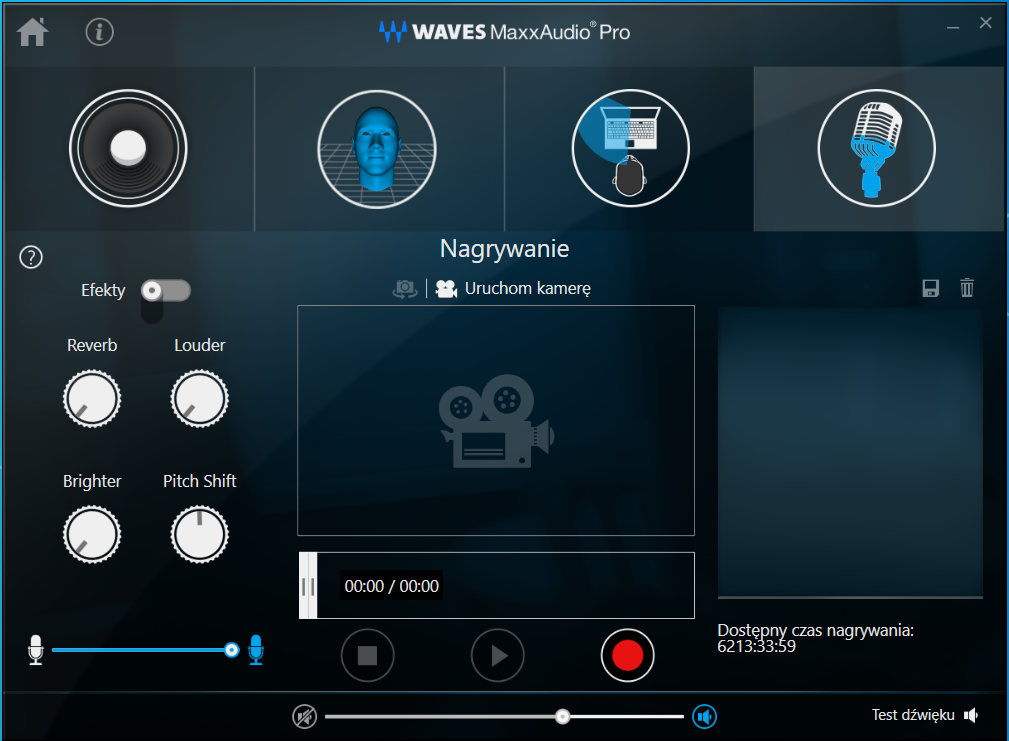Viewport: 1009px width, 741px height.
Task: Click the blue speaker volume icon
Action: pyautogui.click(x=705, y=716)
